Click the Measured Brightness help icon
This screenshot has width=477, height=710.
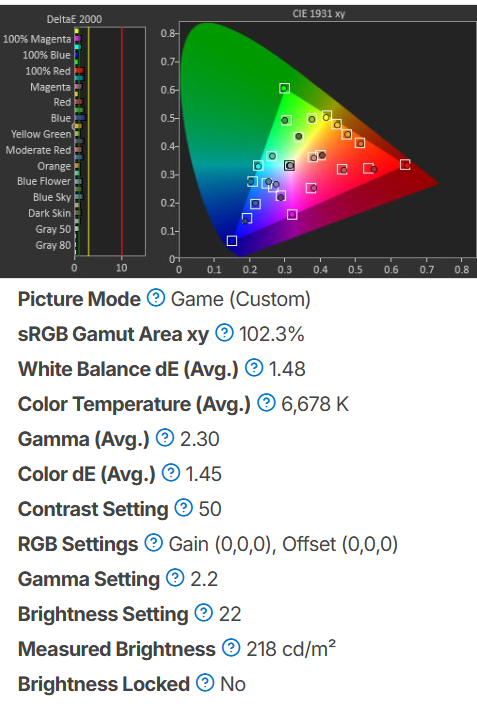[x=231, y=648]
